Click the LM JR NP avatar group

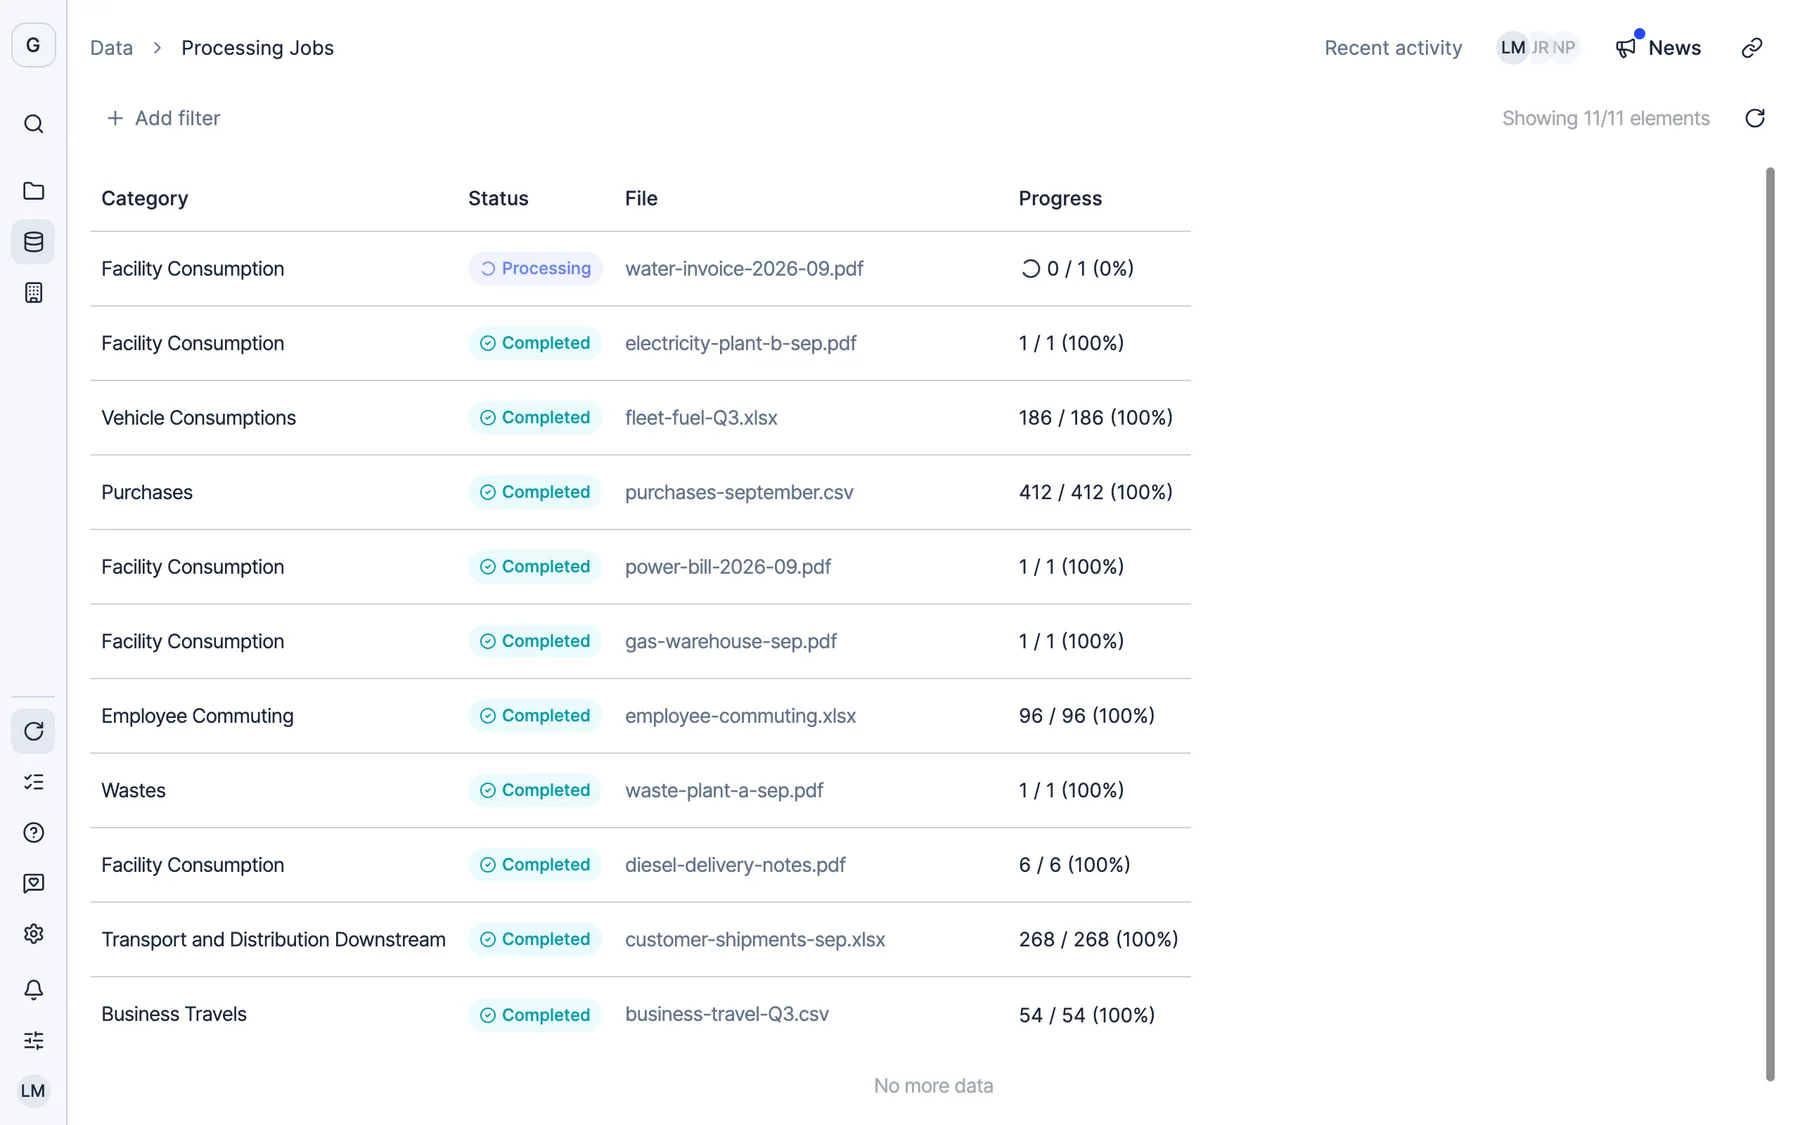tap(1538, 48)
